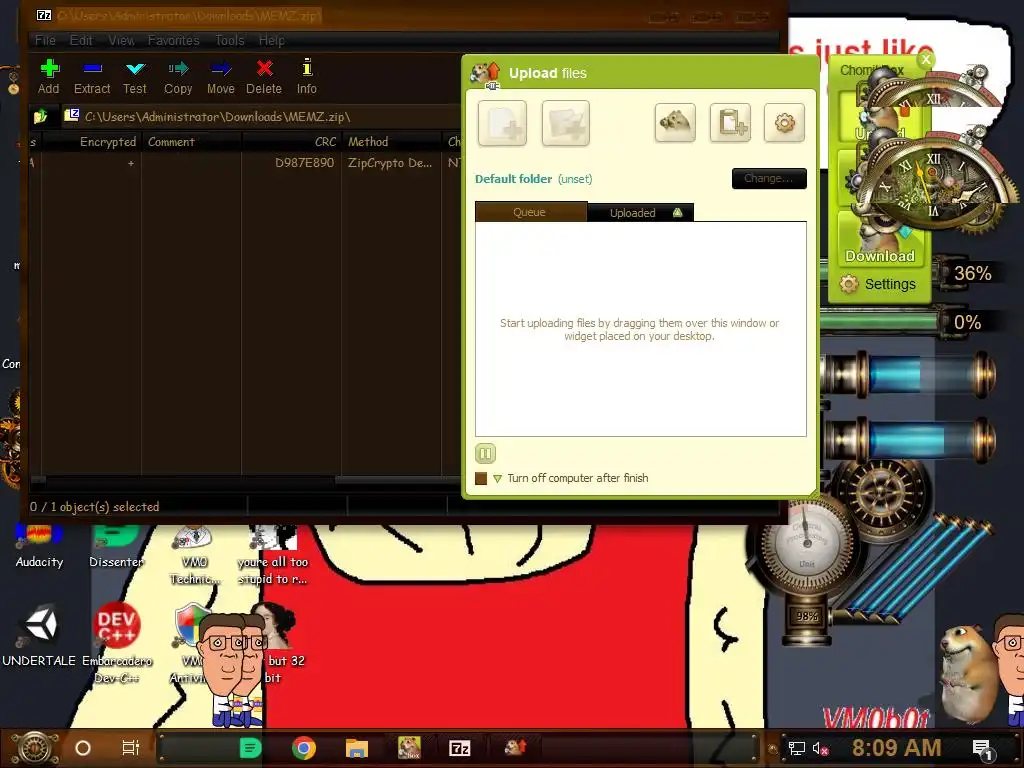Expand the triangle beside Turn off computer

pyautogui.click(x=498, y=479)
